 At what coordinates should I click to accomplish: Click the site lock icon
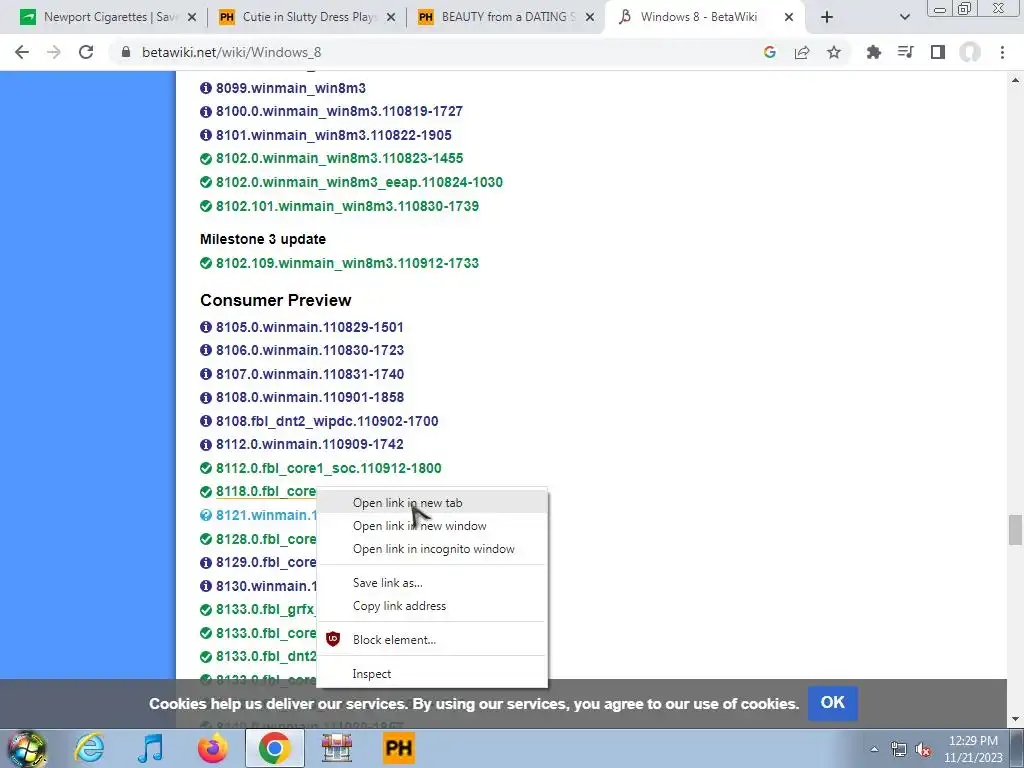pyautogui.click(x=126, y=52)
